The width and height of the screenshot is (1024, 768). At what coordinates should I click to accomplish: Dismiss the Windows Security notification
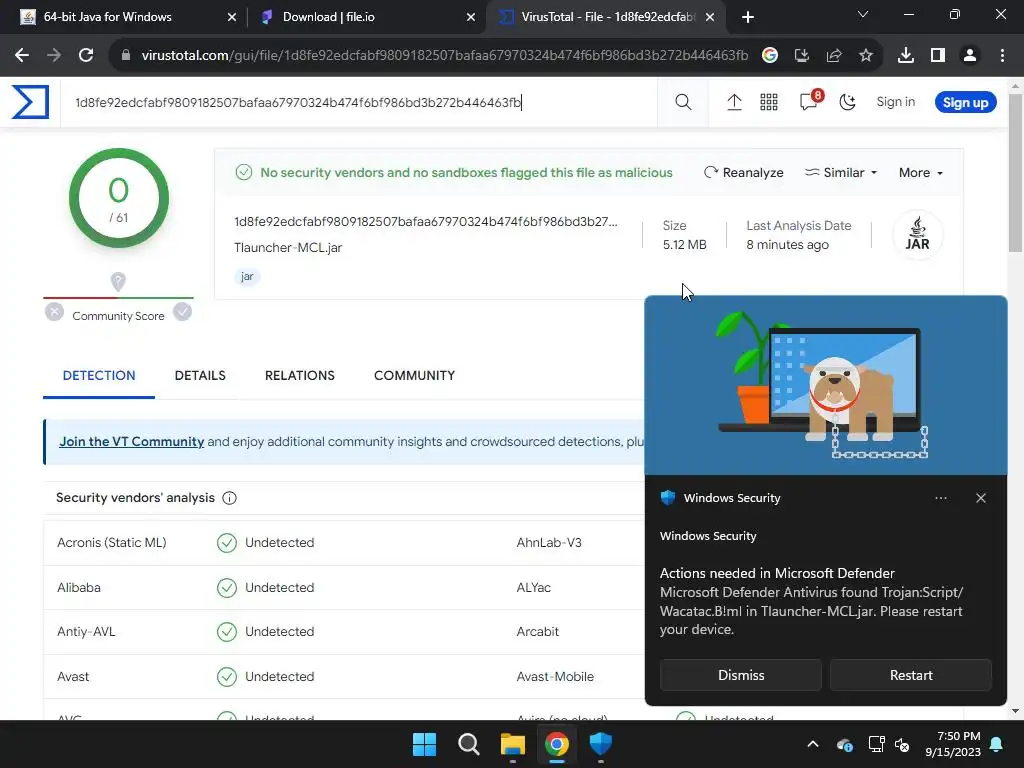point(741,675)
